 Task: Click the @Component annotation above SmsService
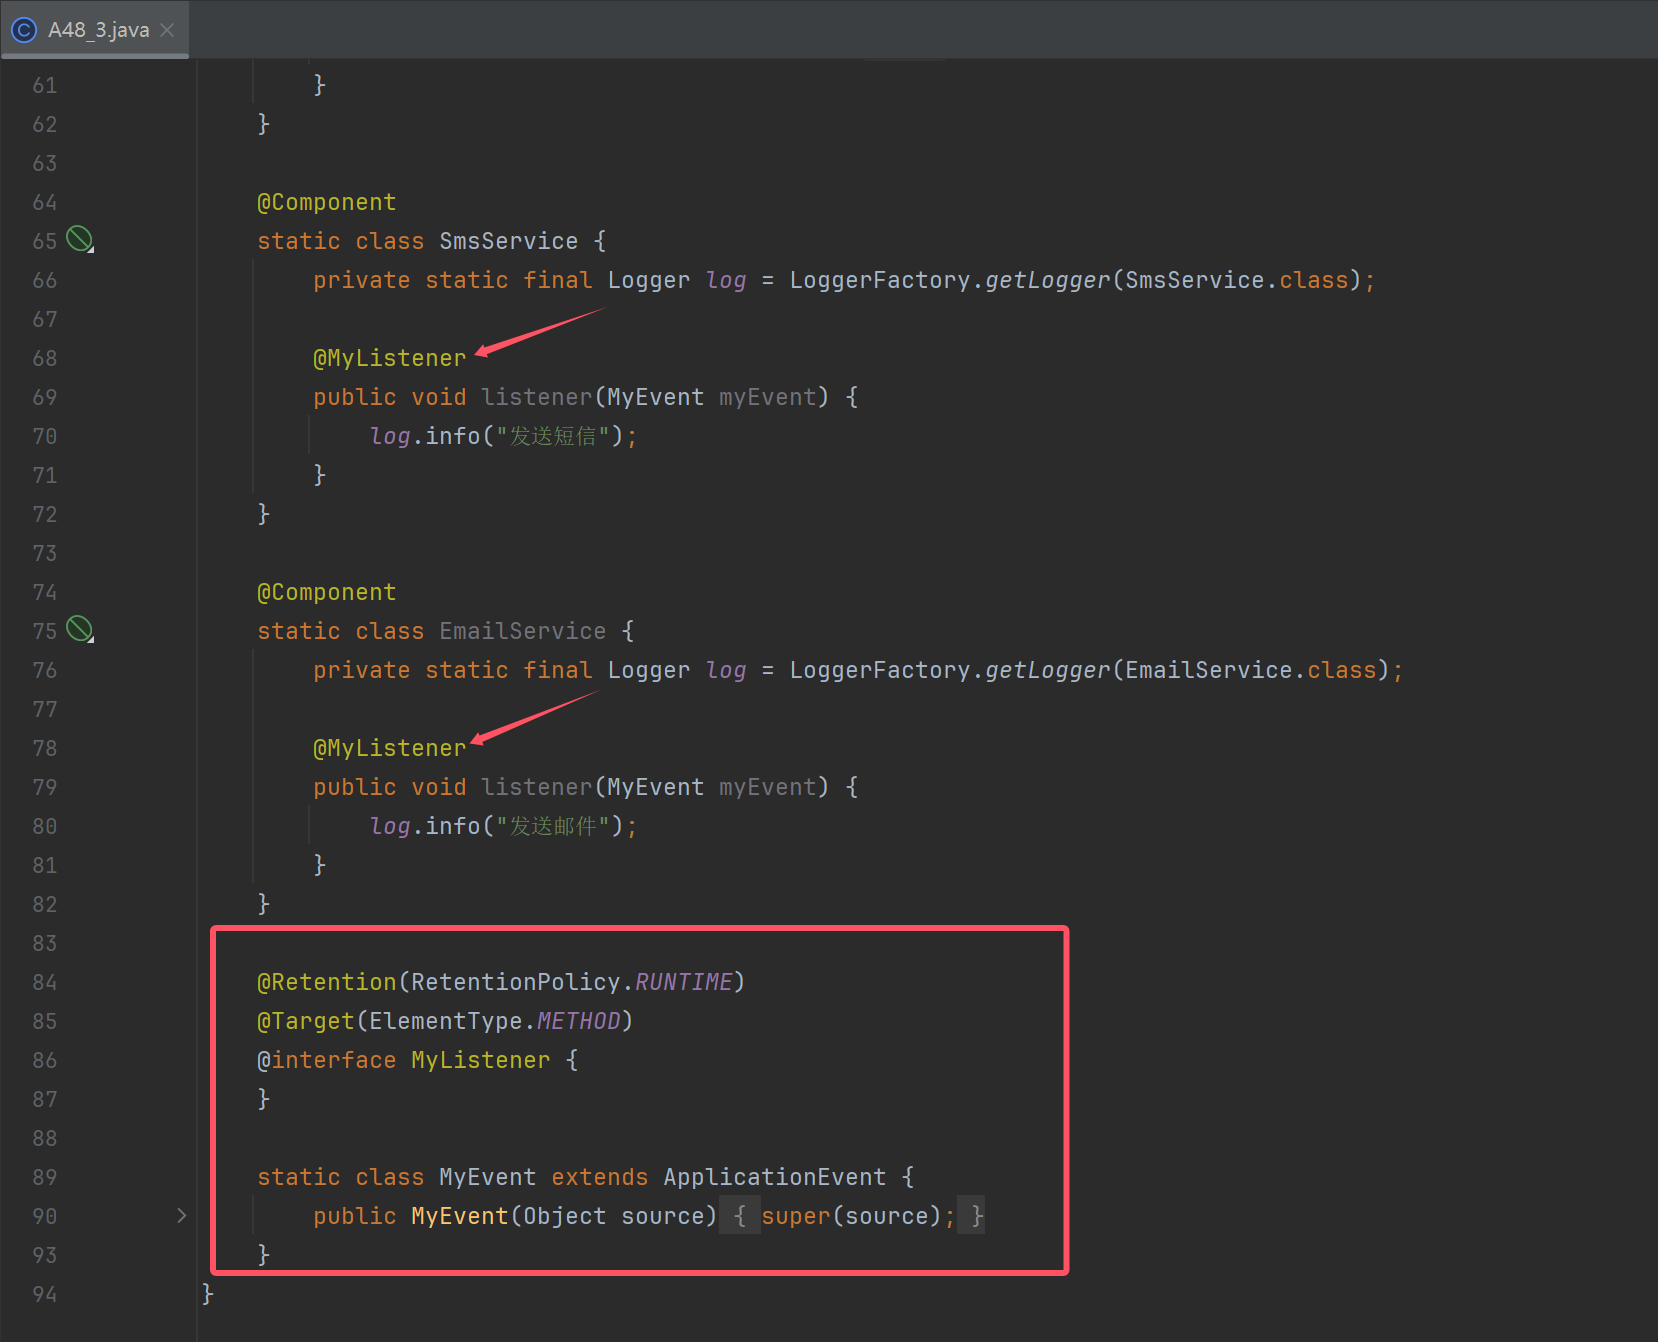tap(327, 202)
